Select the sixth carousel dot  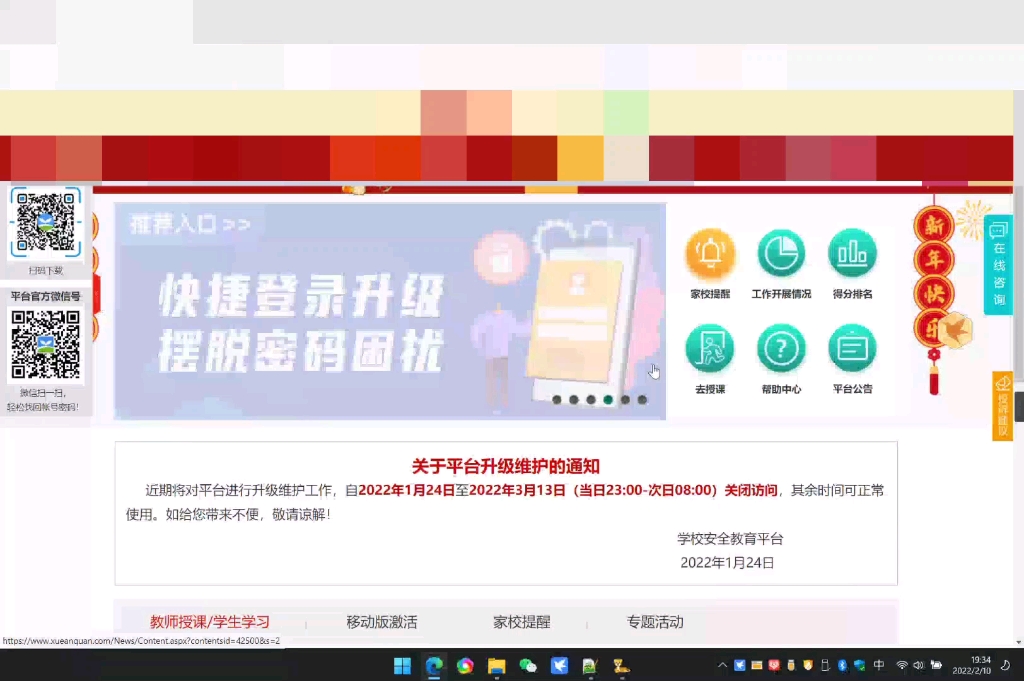pyautogui.click(x=642, y=400)
